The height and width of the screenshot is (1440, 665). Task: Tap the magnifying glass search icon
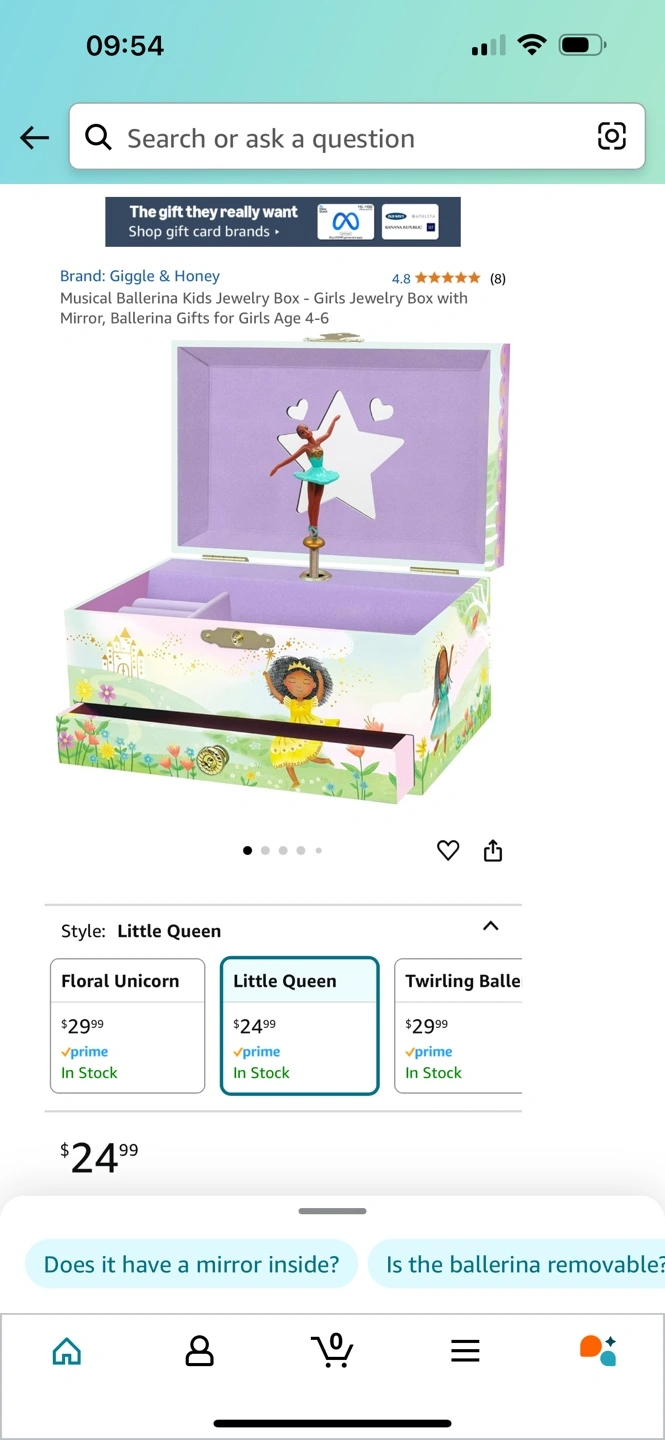[x=98, y=137]
